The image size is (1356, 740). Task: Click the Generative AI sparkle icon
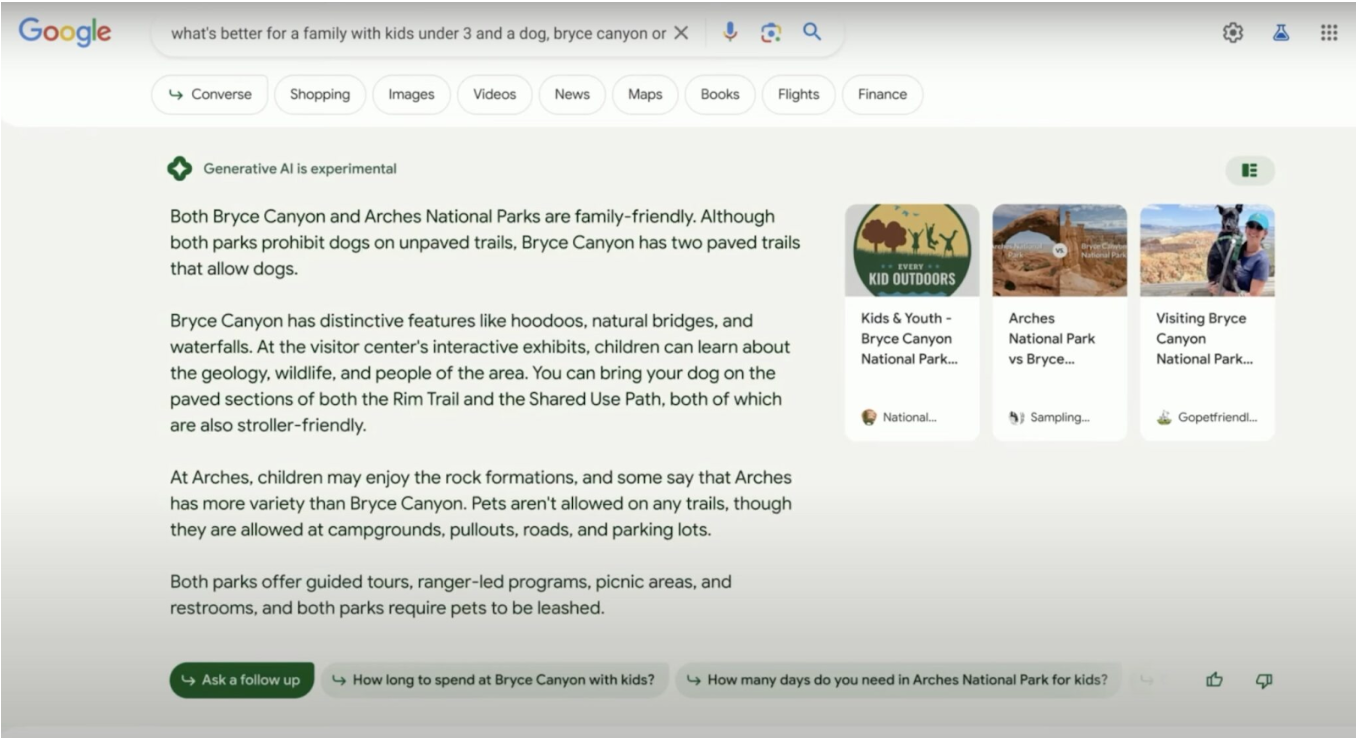pos(179,169)
